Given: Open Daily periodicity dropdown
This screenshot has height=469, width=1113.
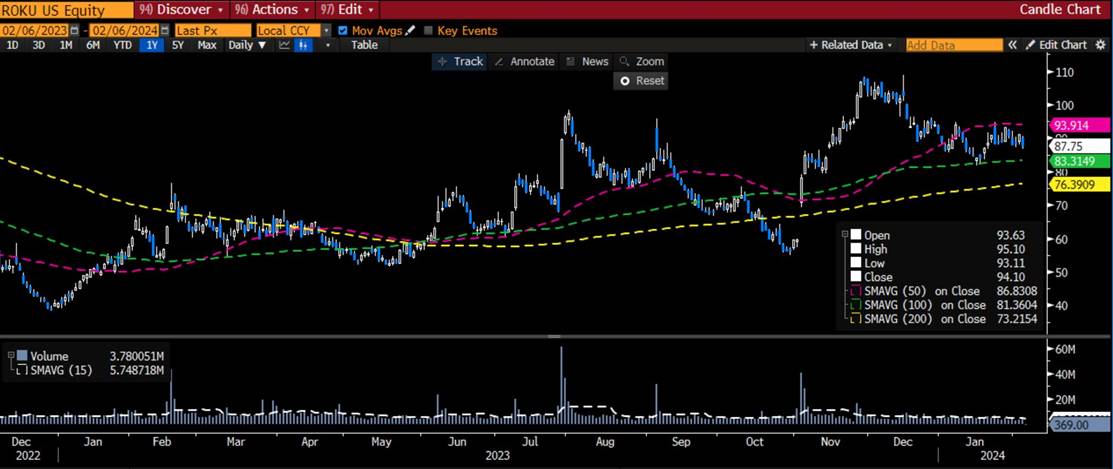Looking at the screenshot, I should pos(247,45).
